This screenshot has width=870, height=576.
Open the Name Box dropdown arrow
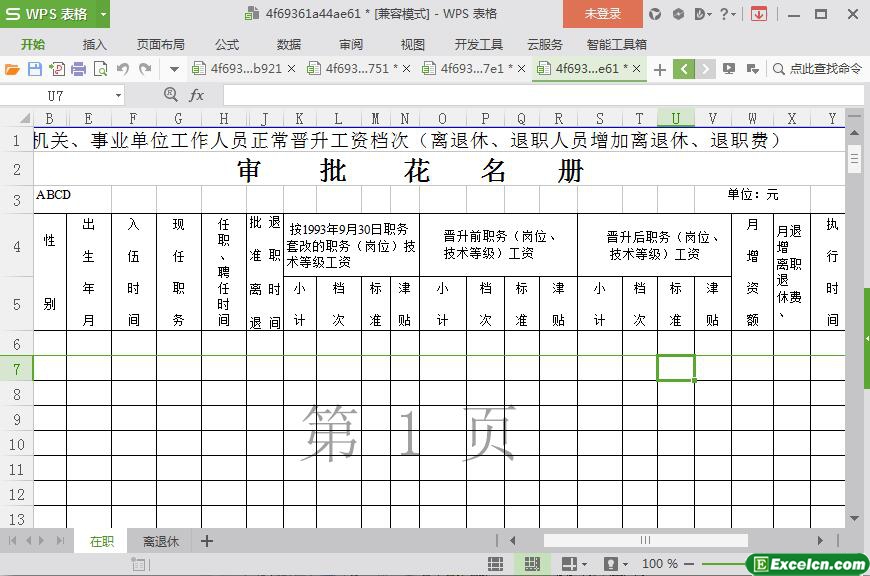tap(118, 95)
